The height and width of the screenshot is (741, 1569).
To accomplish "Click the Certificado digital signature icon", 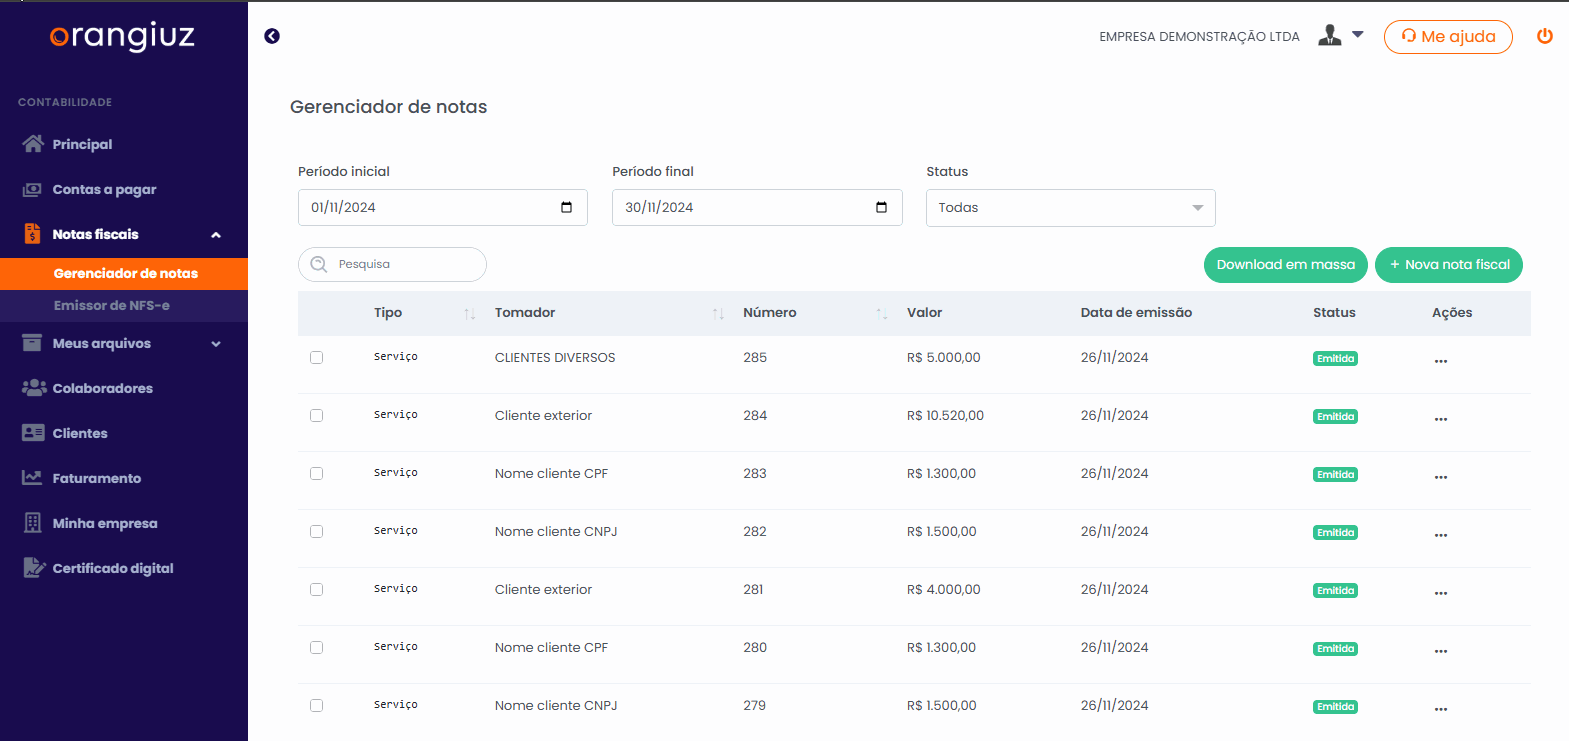I will point(34,568).
